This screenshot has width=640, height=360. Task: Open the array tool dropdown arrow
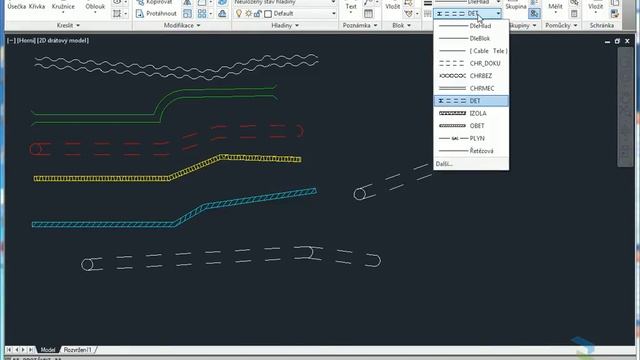211,14
